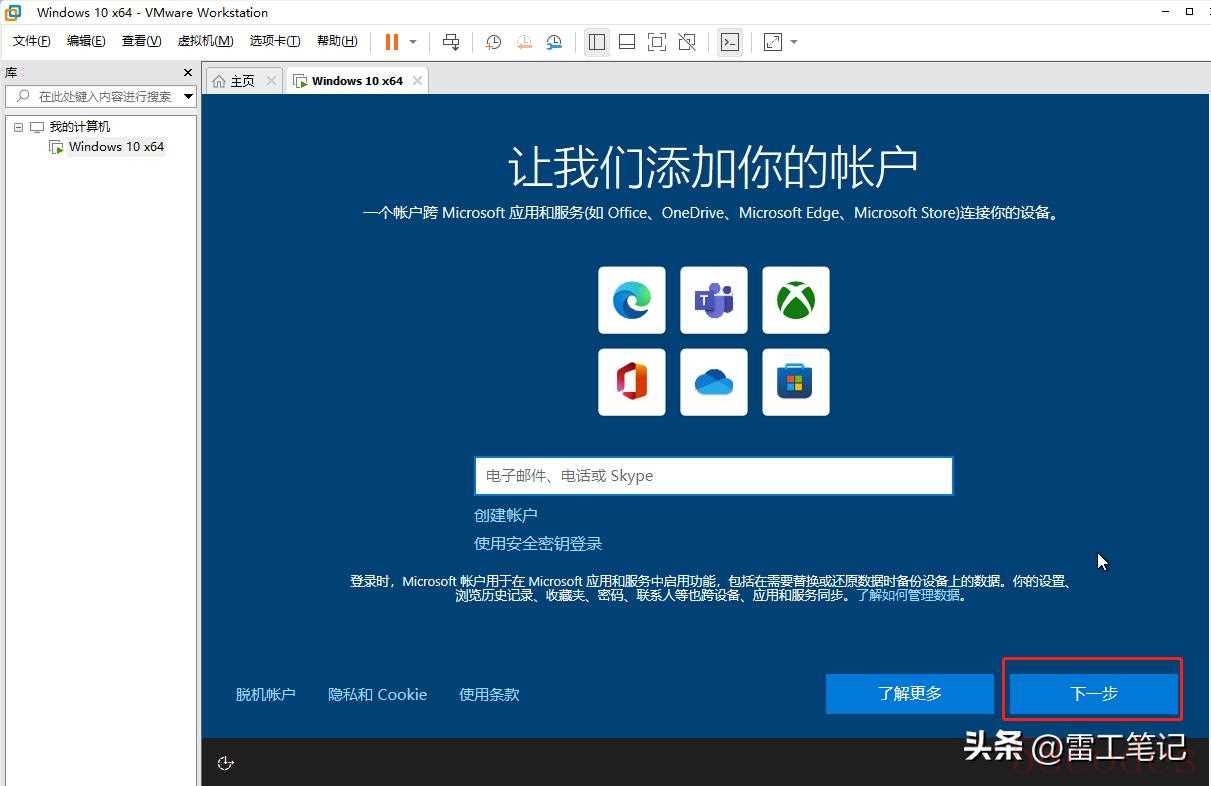Toggle the library sidebar panel view
This screenshot has width=1211, height=786.
pos(597,42)
